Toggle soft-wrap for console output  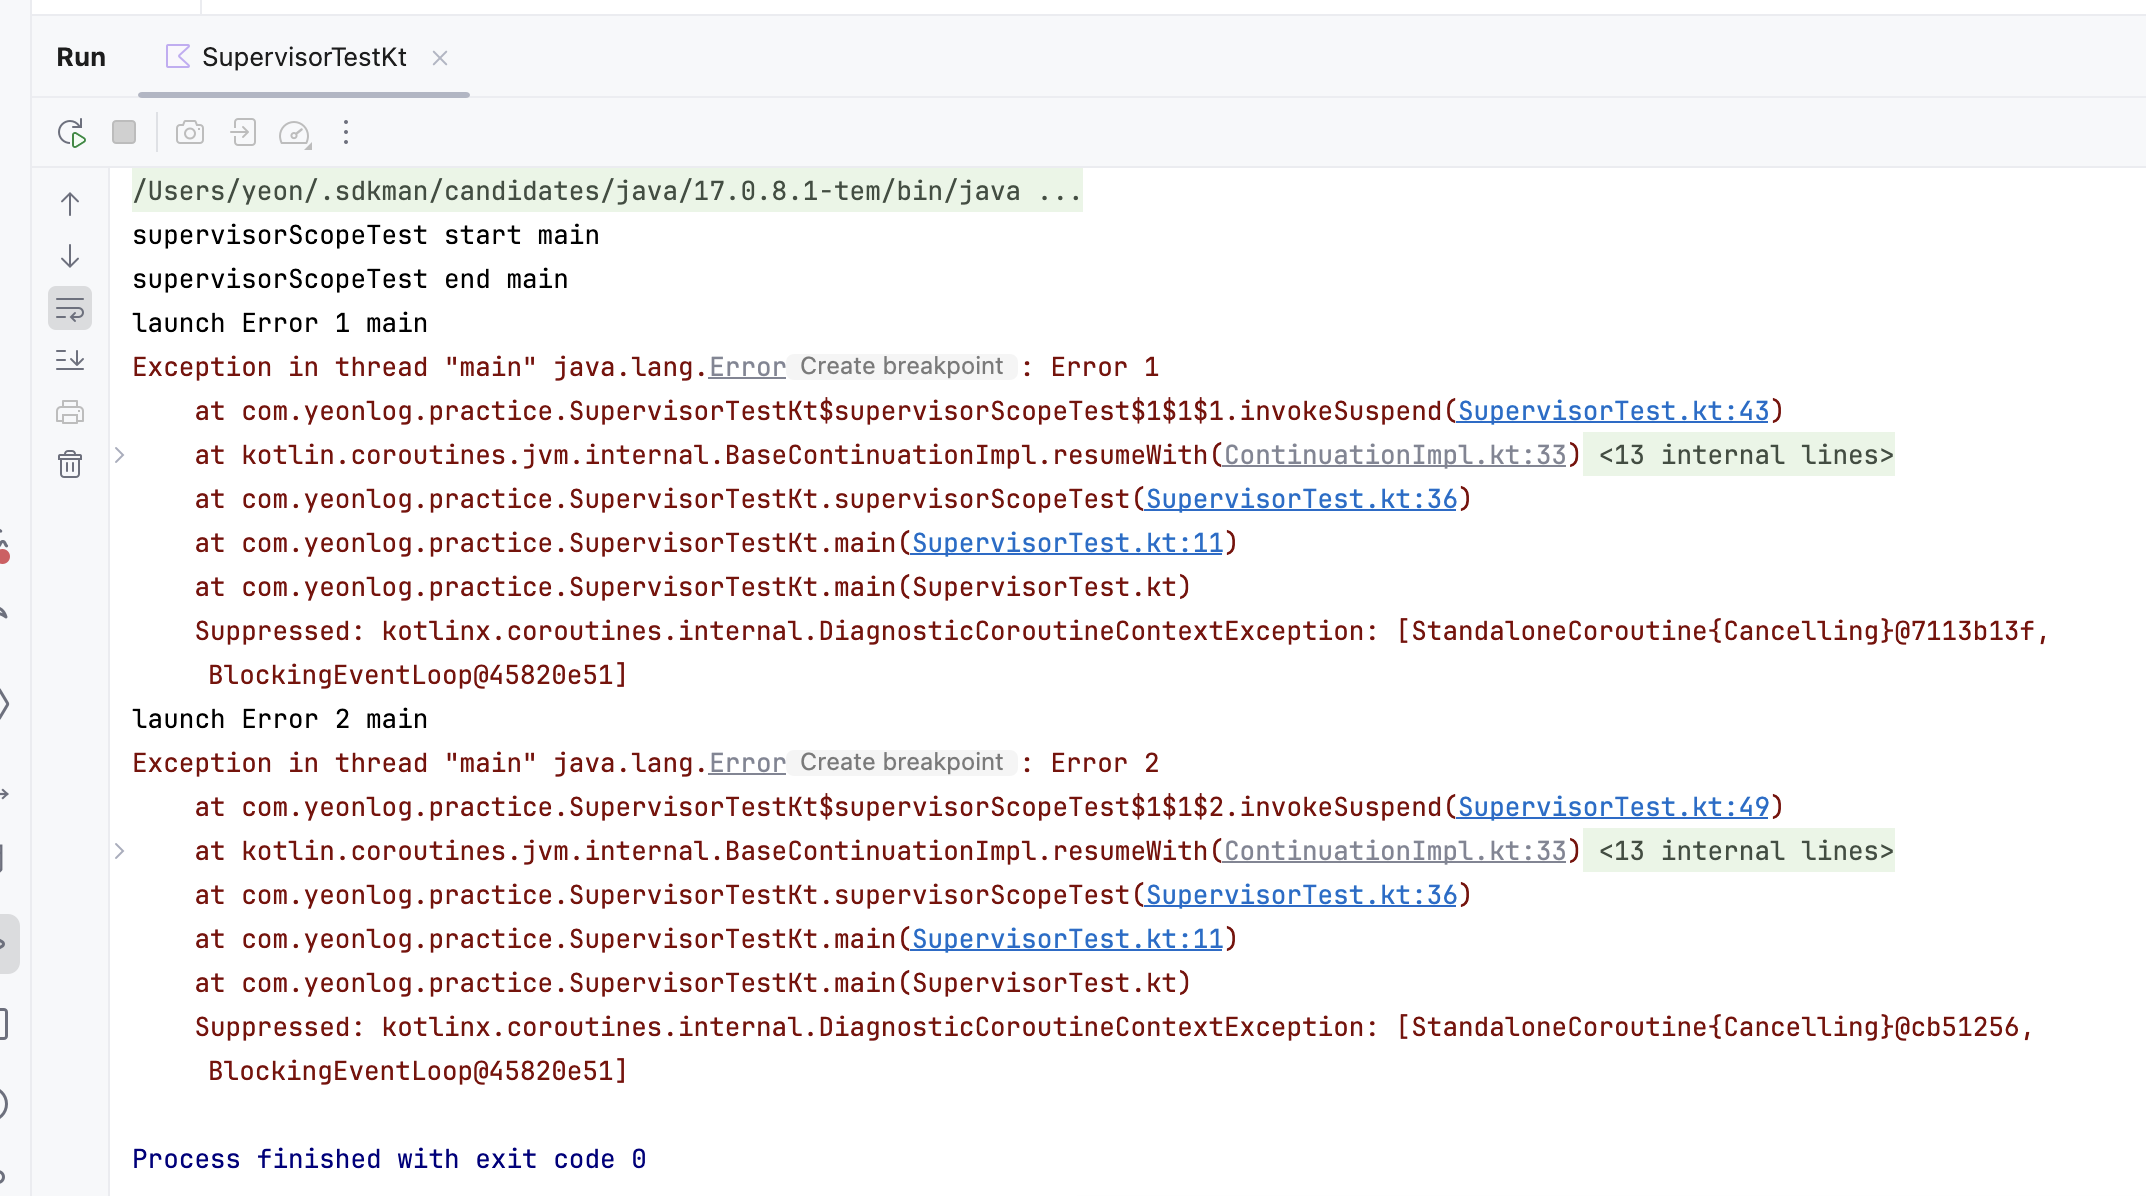(x=70, y=308)
